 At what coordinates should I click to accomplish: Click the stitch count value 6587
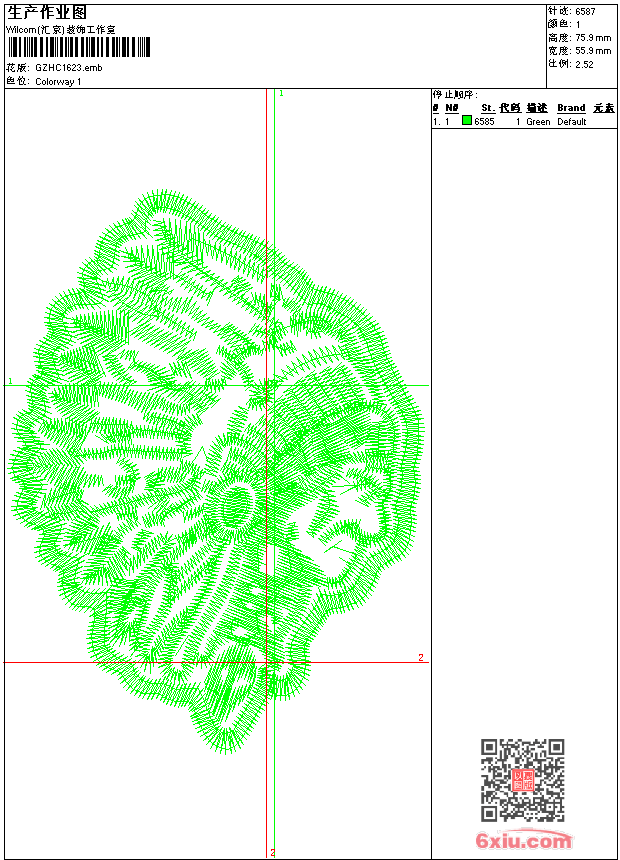pos(586,11)
